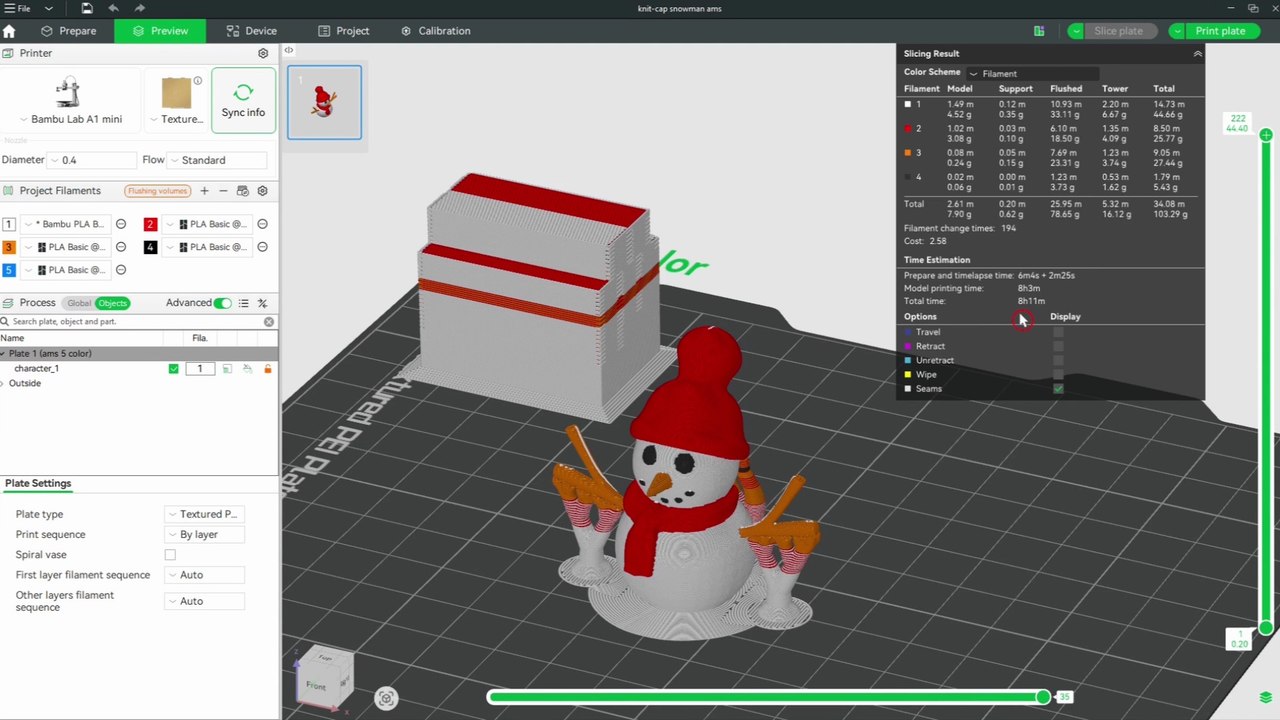Image resolution: width=1280 pixels, height=720 pixels.
Task: Click filament 3 orange color swatch
Action: (9, 247)
